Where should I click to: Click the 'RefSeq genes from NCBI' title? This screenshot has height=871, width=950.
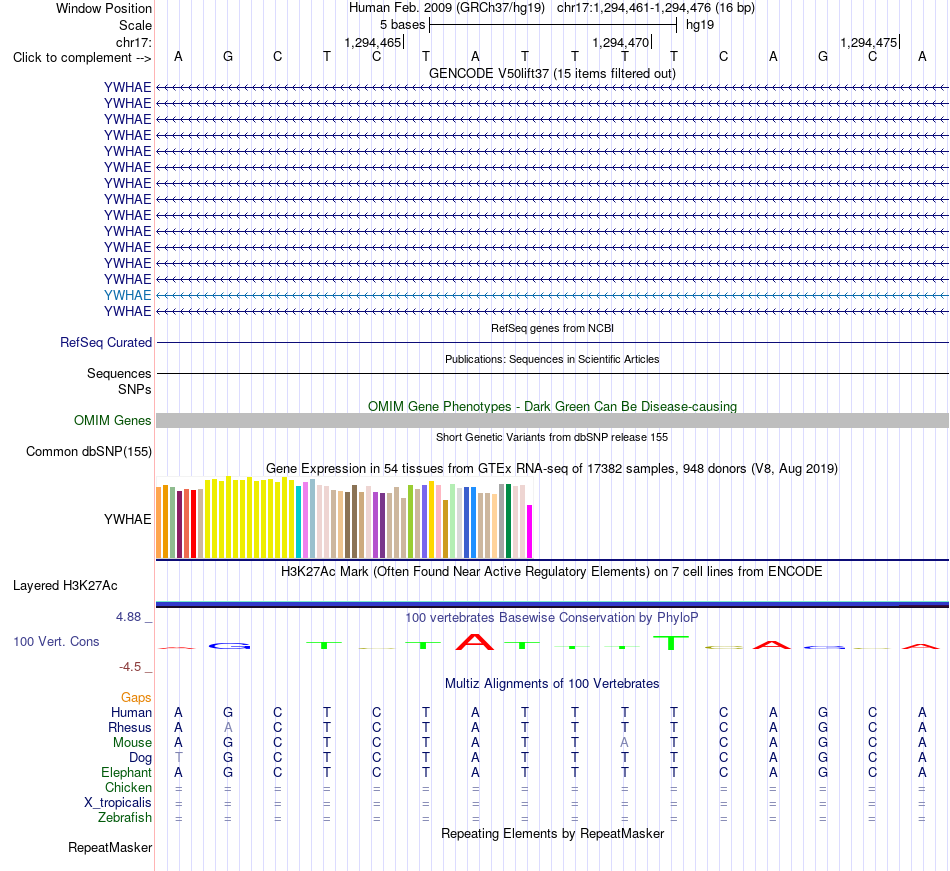coord(552,328)
